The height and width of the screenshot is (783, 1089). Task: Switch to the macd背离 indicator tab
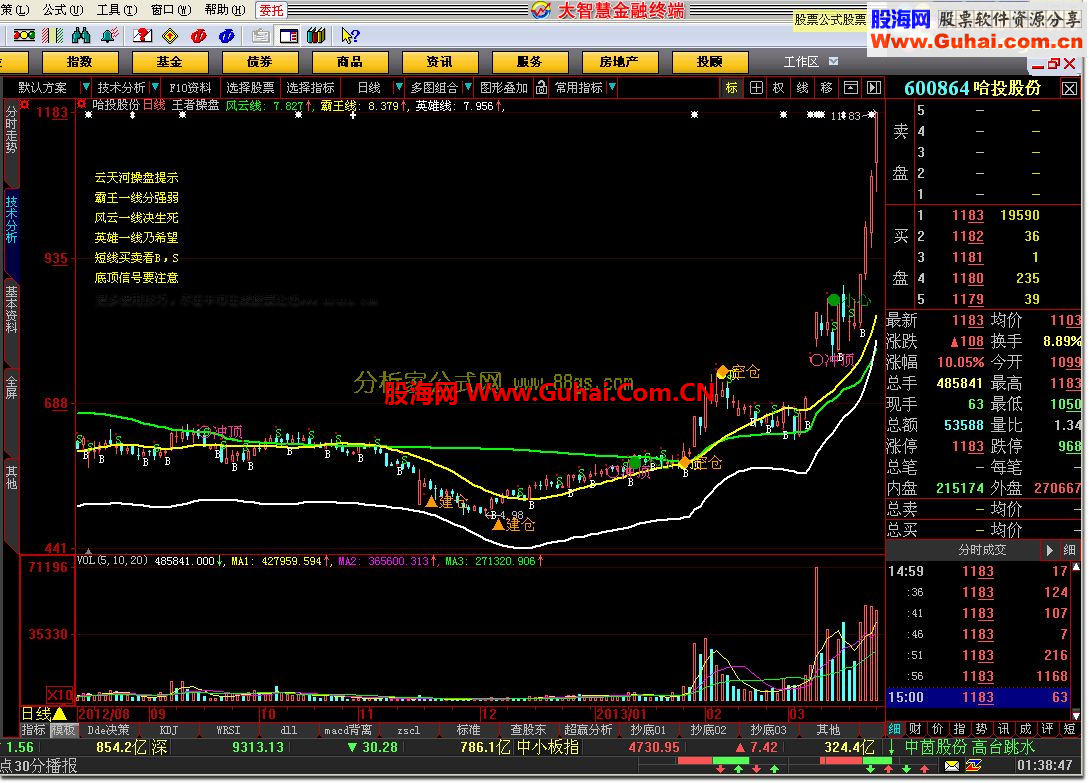pyautogui.click(x=348, y=730)
